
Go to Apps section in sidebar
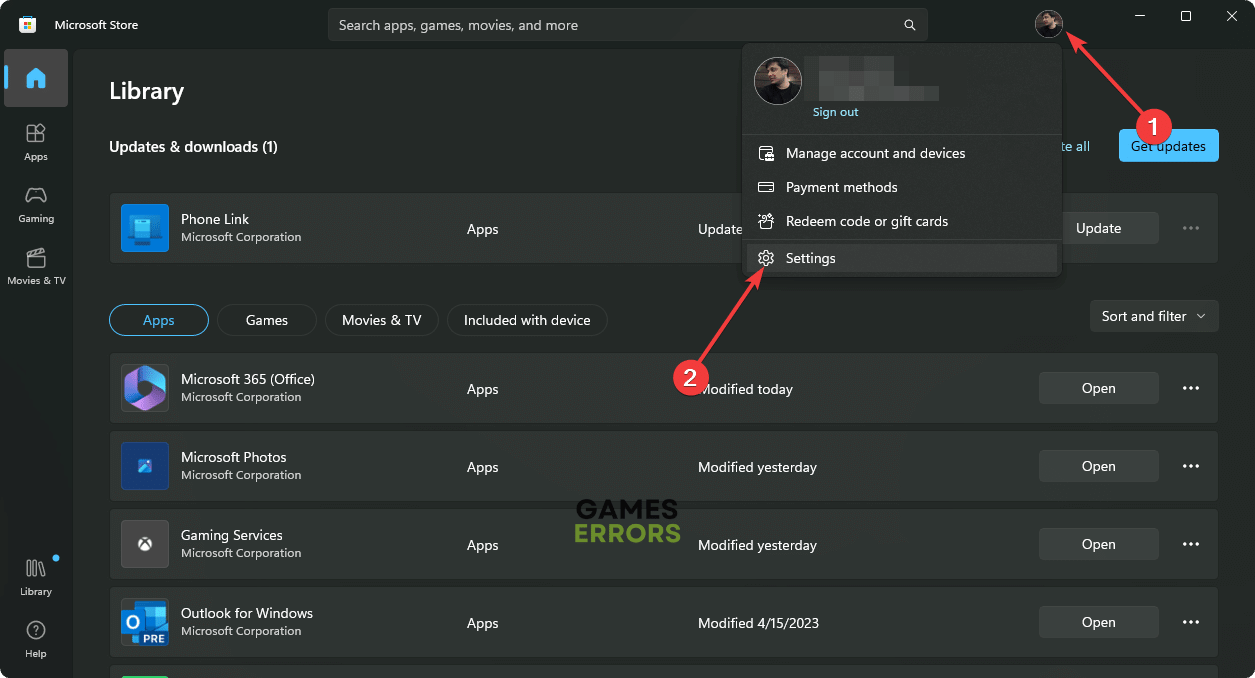pos(36,141)
